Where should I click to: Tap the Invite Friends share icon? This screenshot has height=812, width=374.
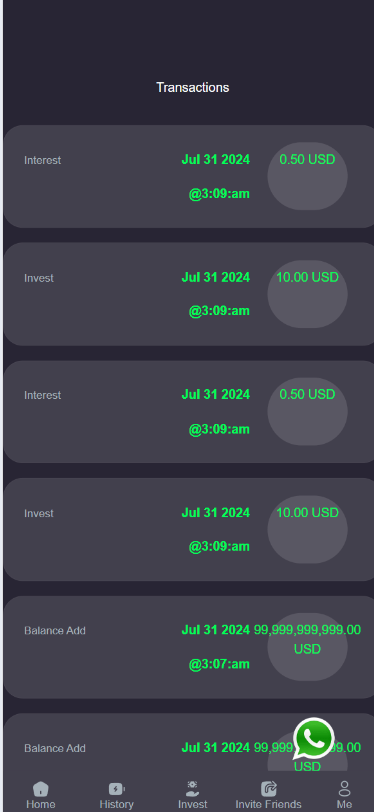coord(269,789)
